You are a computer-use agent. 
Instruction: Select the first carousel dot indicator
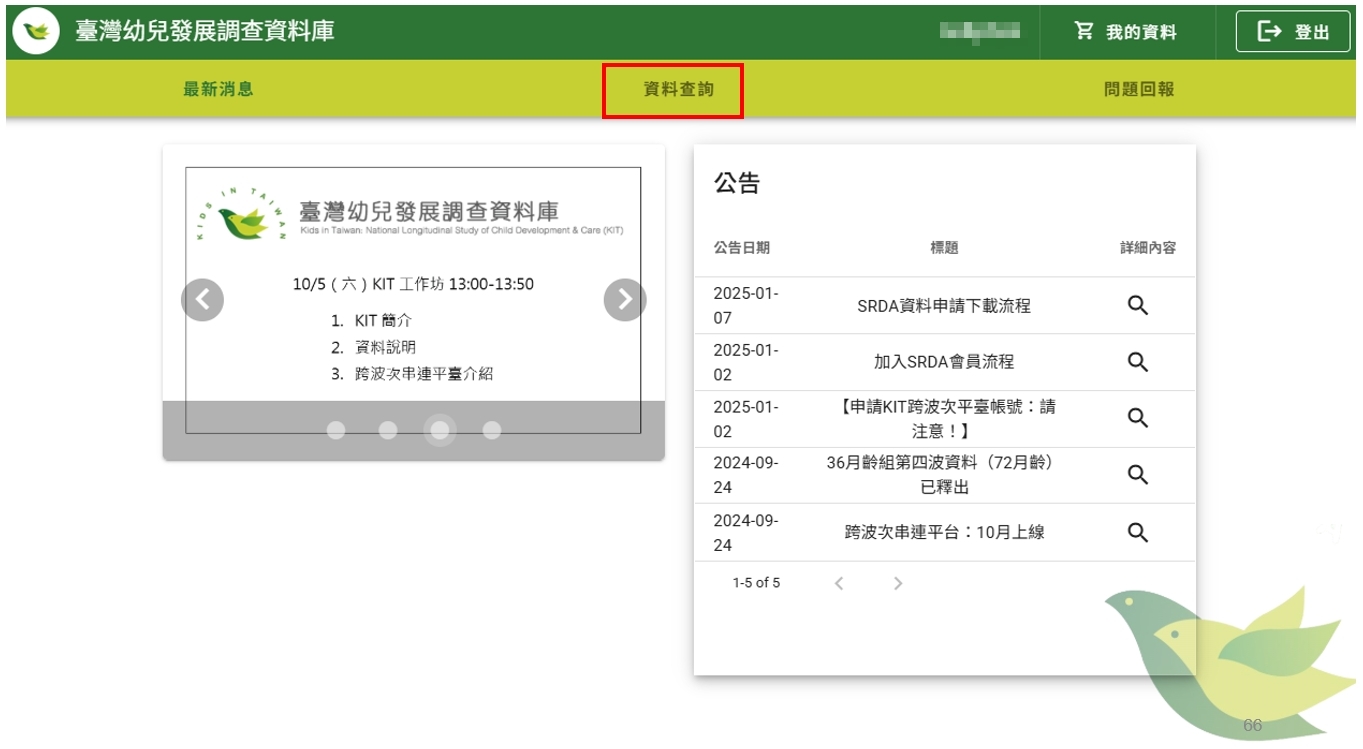[x=336, y=430]
